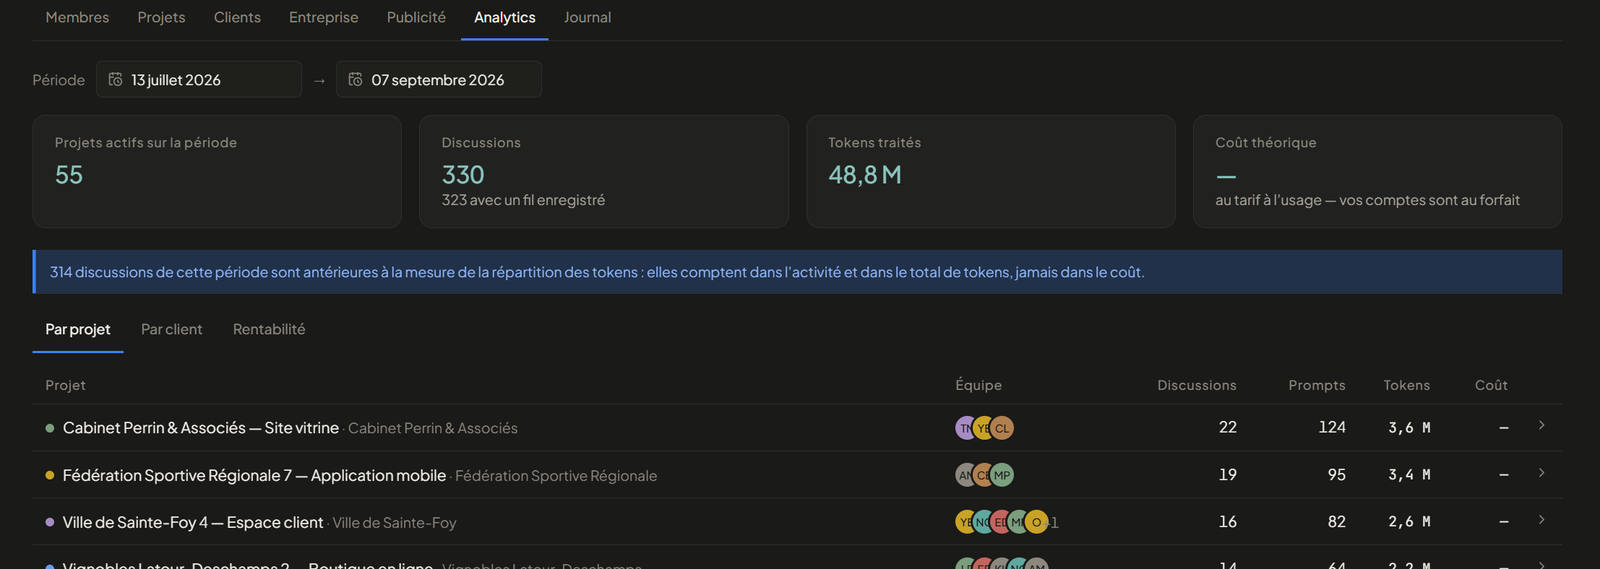
Task: Click the 22 discussions value for Cabinet Perrin
Action: pos(1228,428)
